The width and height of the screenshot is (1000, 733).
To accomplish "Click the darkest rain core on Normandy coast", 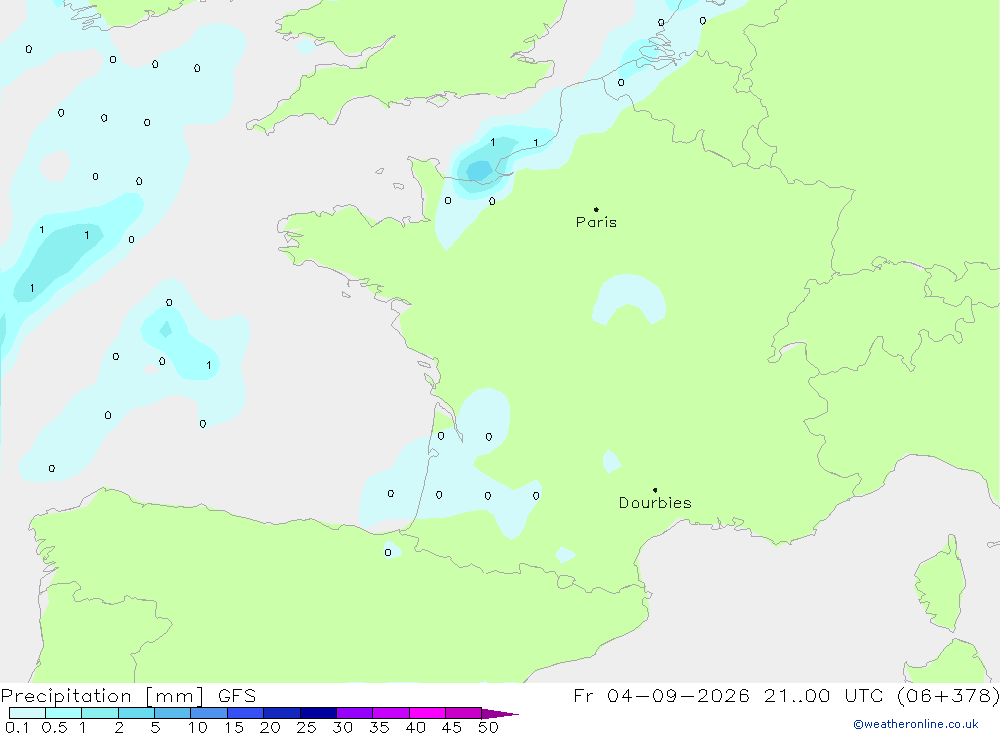I will [479, 171].
